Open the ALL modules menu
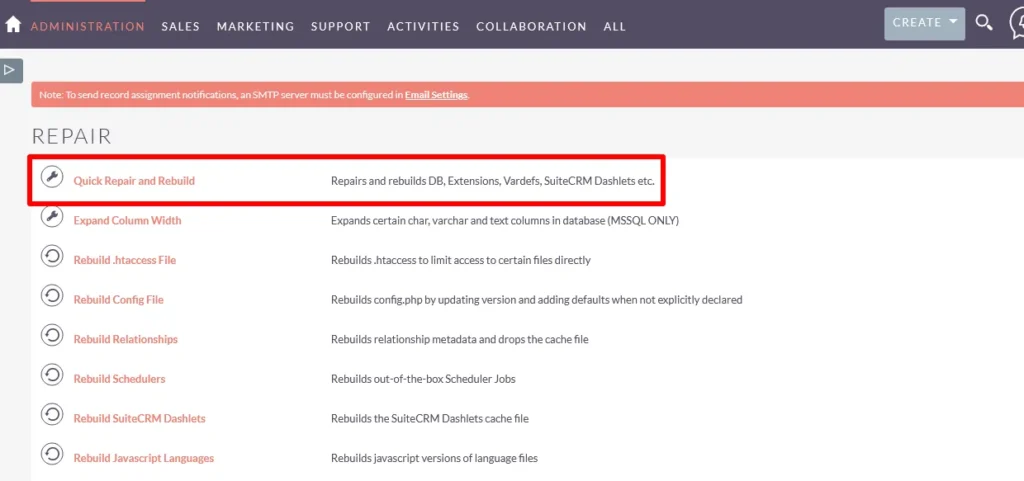 [x=614, y=26]
